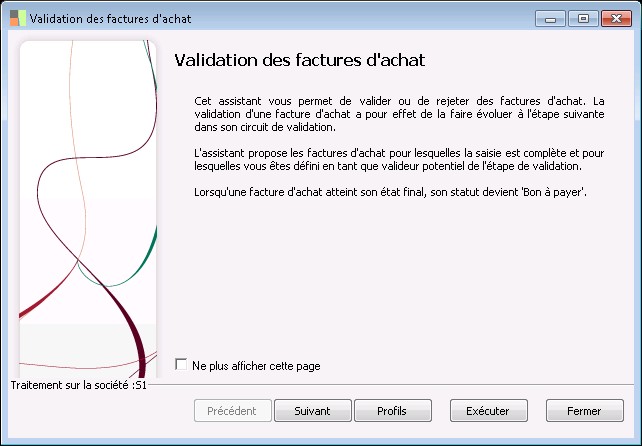Click the 'Traitement sur la société :S1' status text
The image size is (642, 446).
(x=78, y=385)
